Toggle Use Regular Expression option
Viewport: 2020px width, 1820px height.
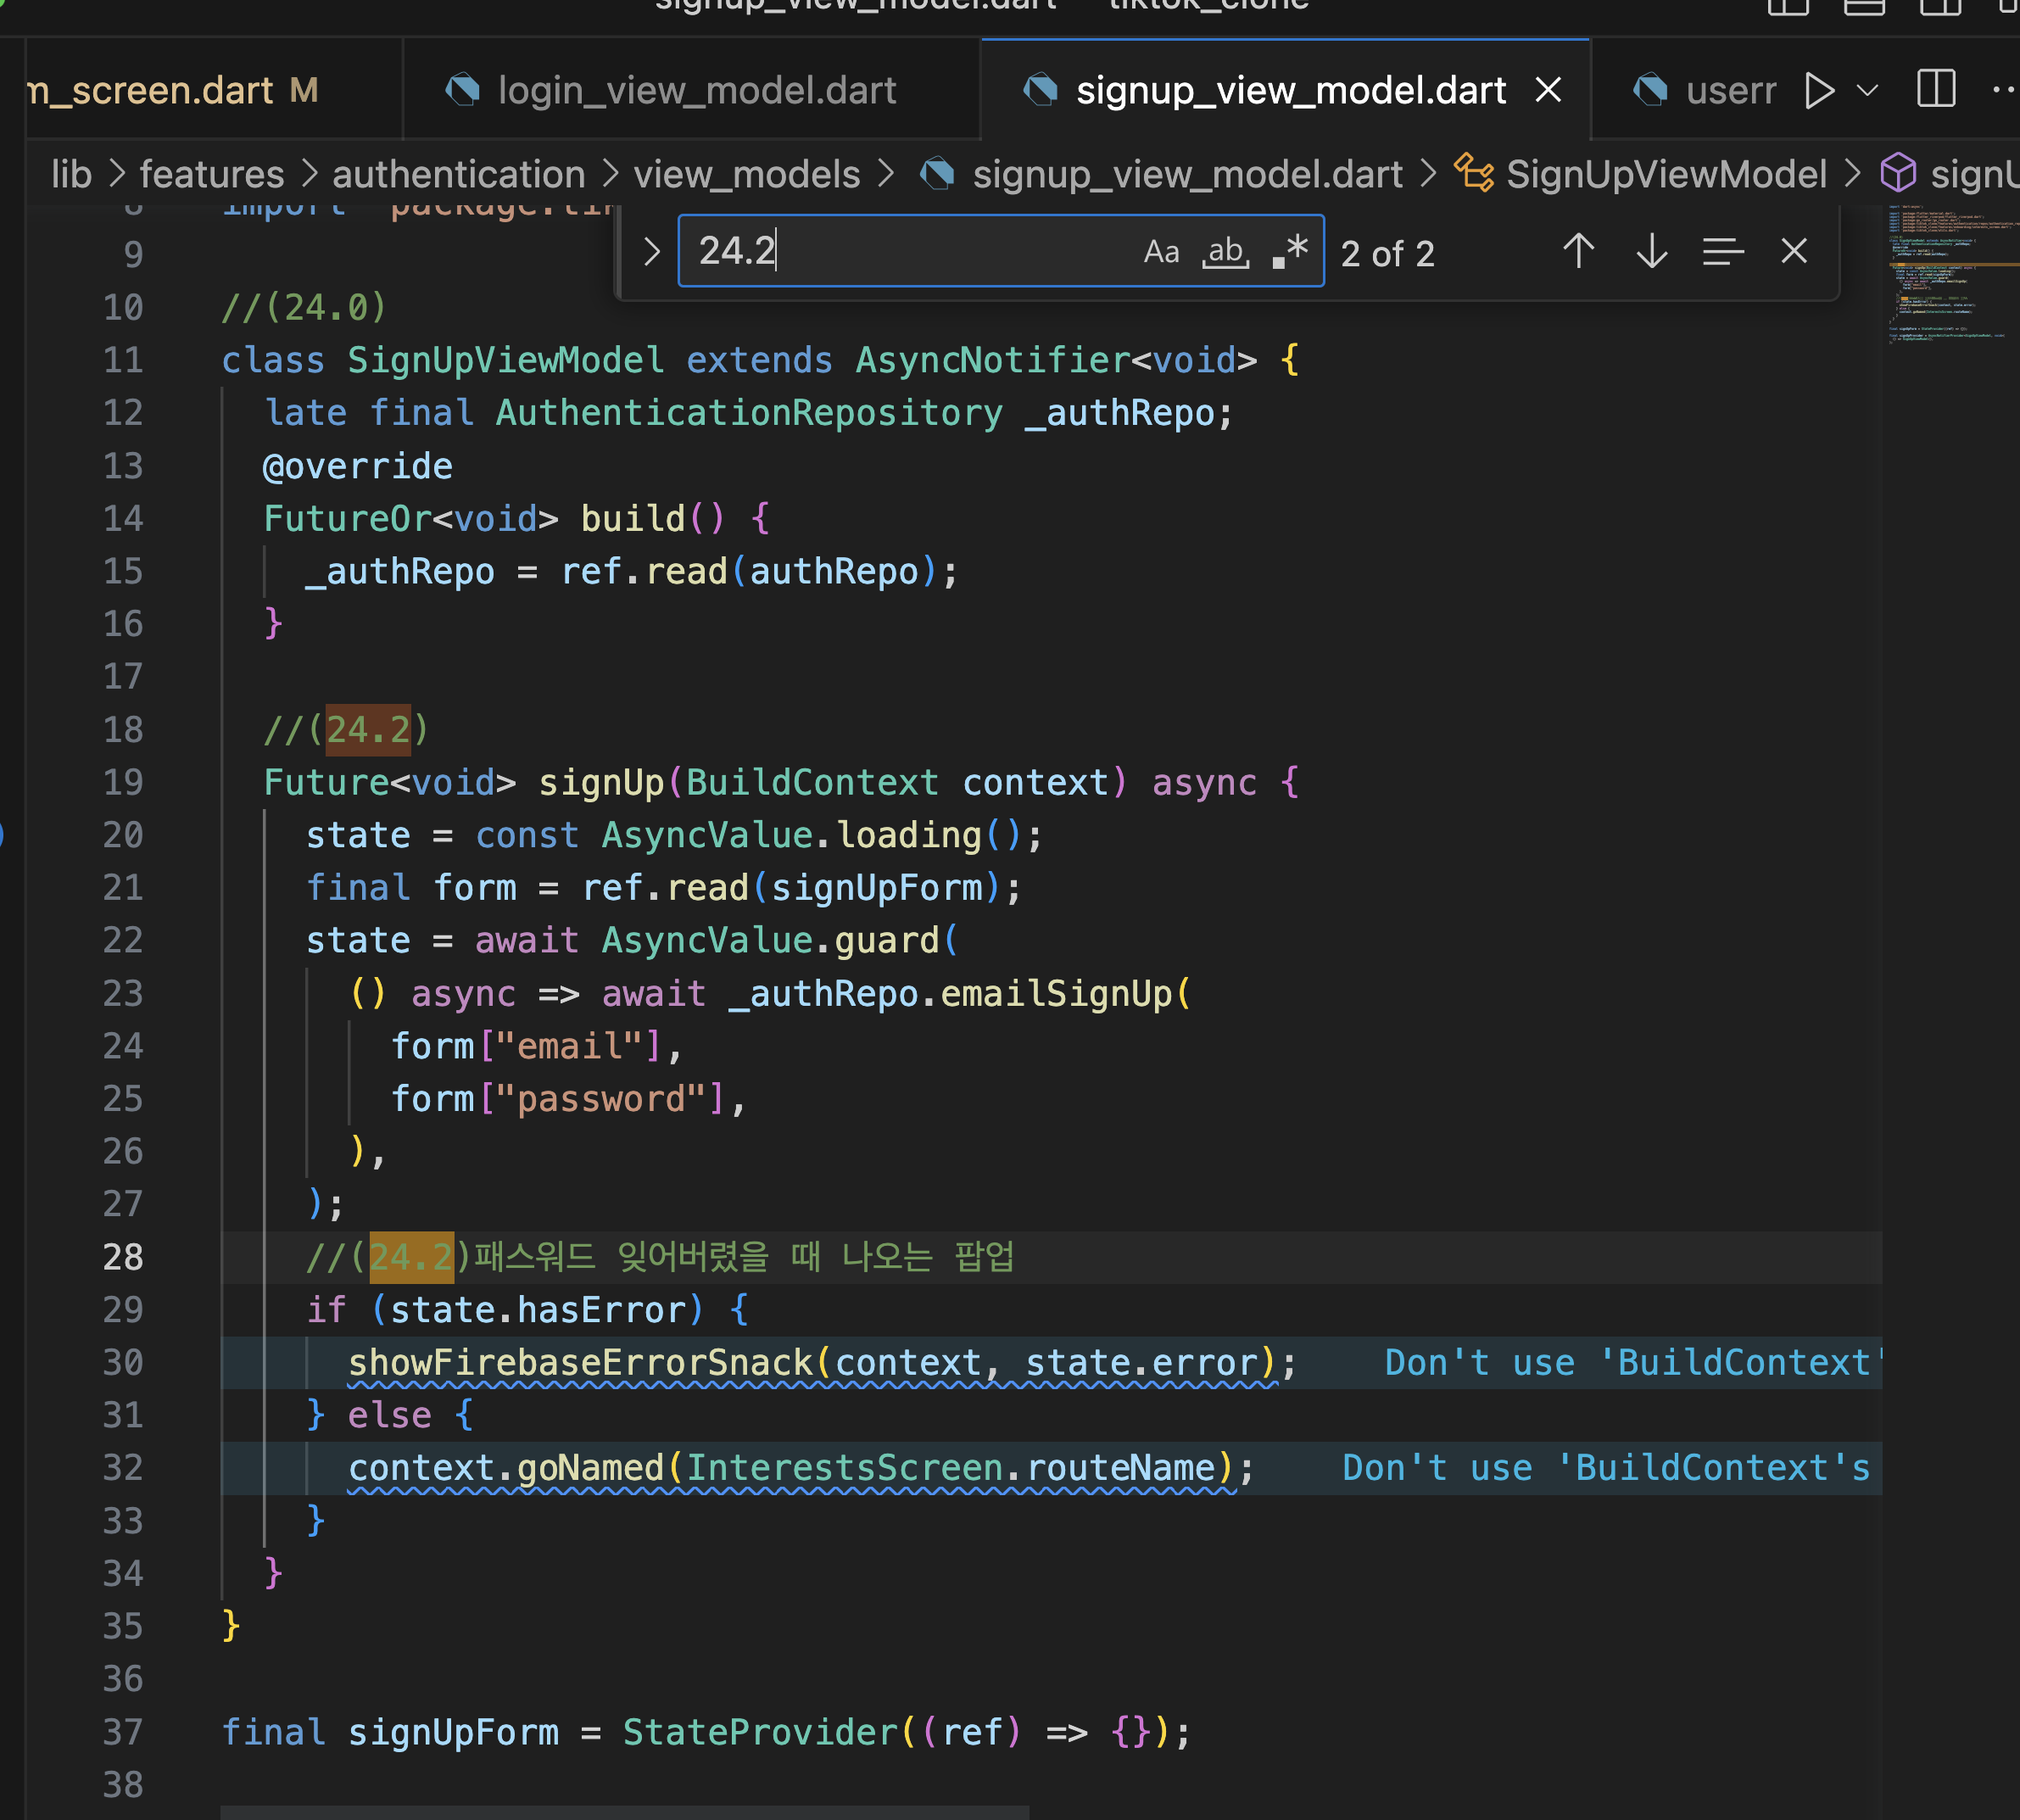point(1290,252)
